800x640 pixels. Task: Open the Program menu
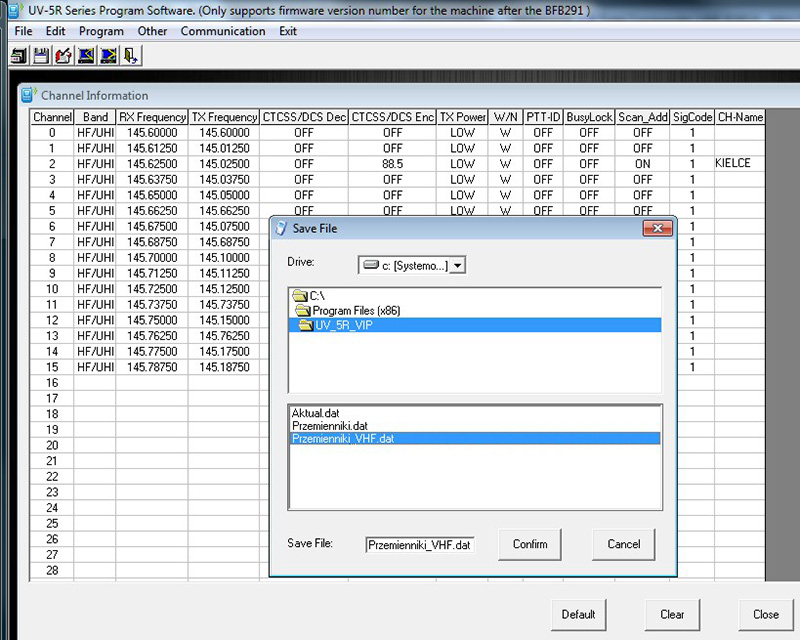pos(101,31)
